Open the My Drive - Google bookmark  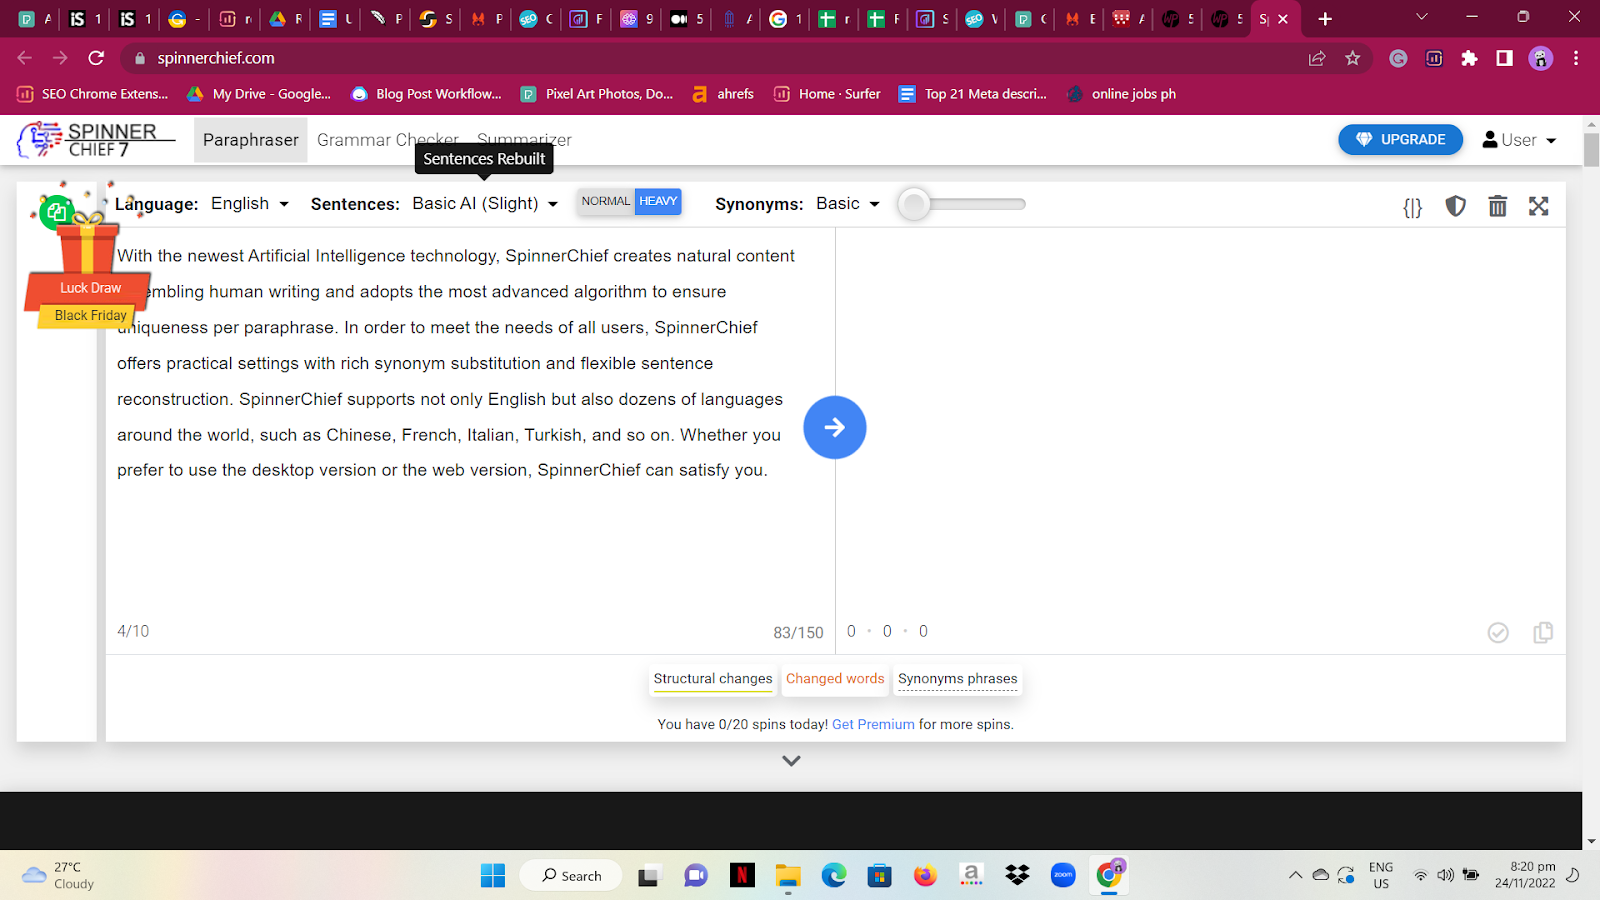[x=259, y=94]
